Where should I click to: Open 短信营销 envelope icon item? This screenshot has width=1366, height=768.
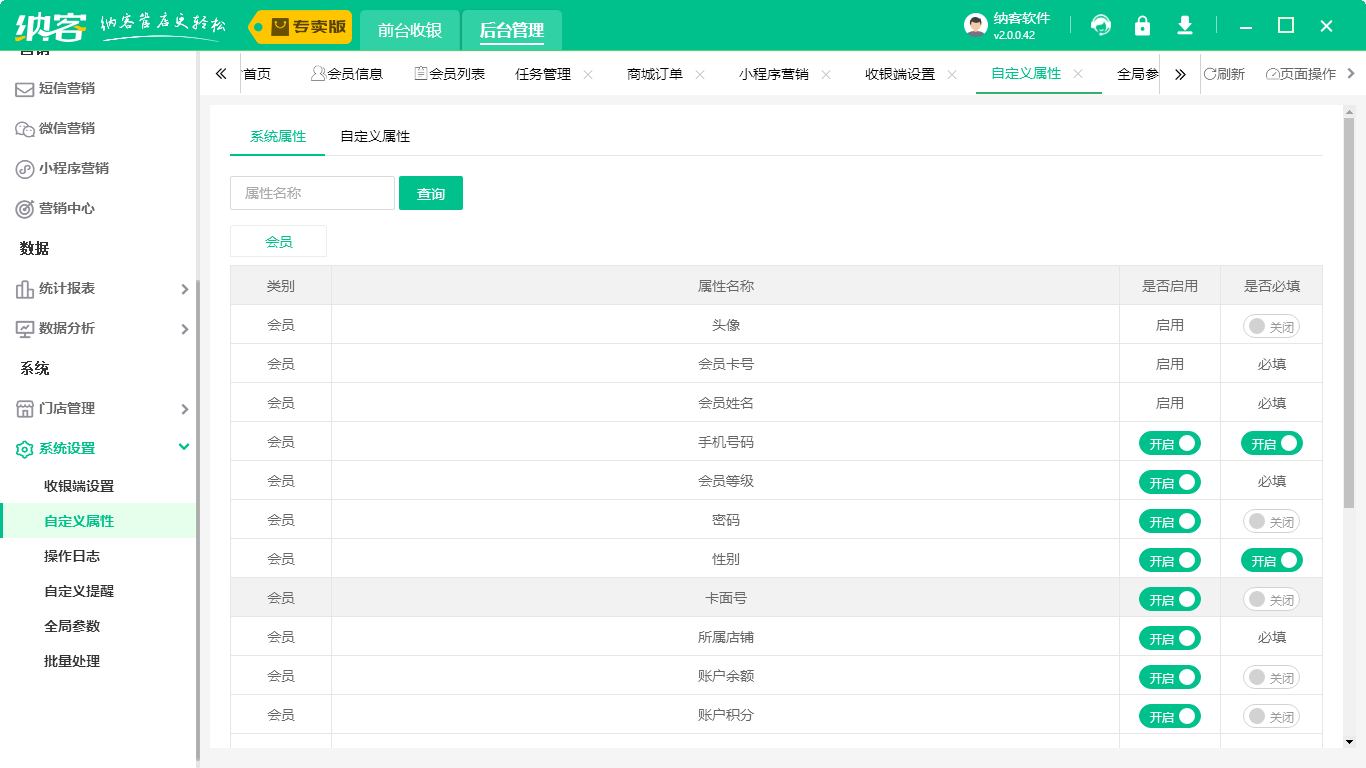[x=25, y=89]
